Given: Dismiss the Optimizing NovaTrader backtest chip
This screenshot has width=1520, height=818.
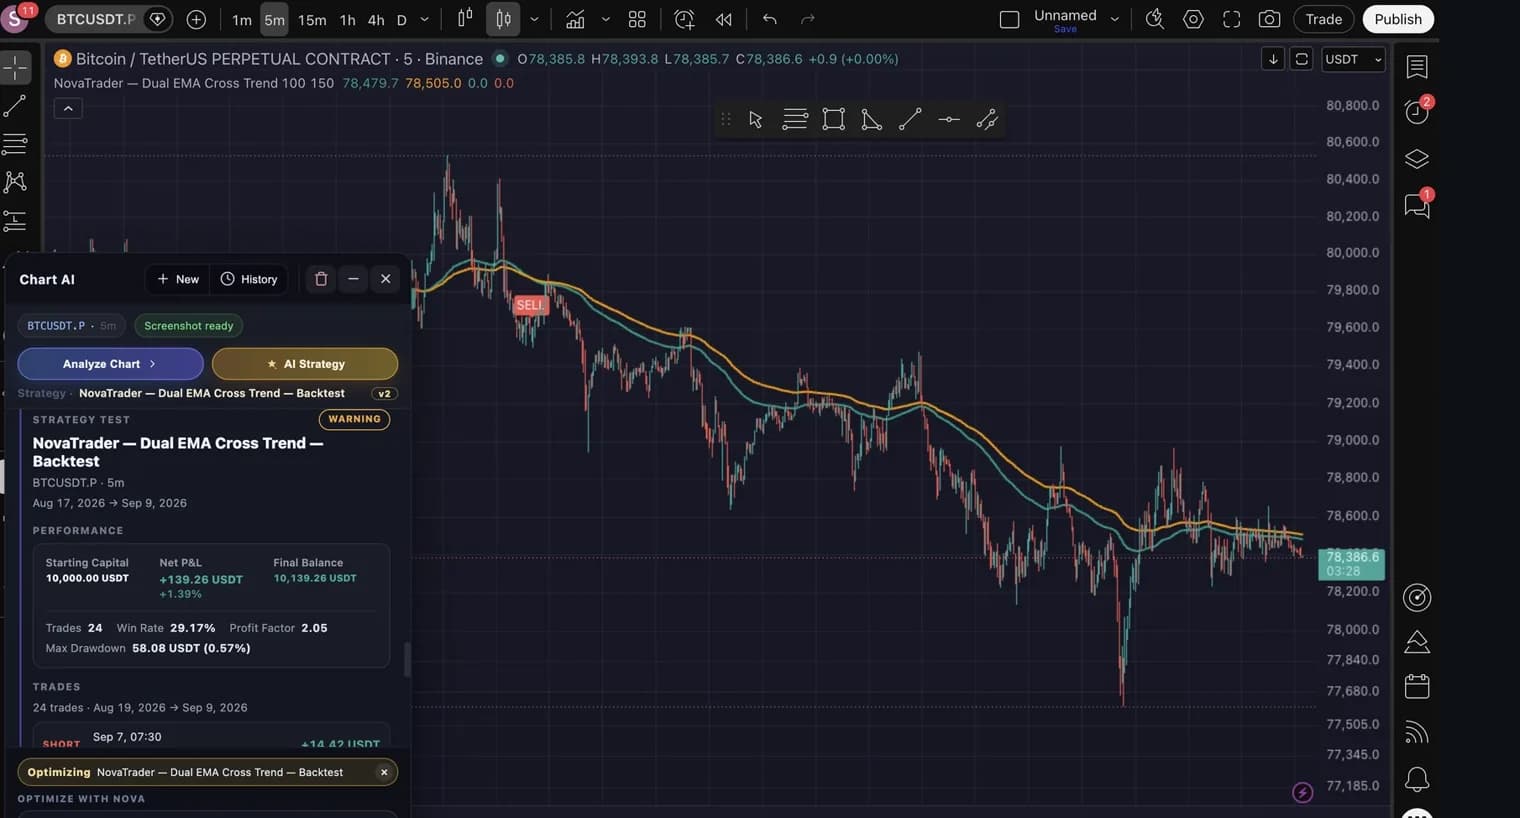Looking at the screenshot, I should click(x=384, y=772).
